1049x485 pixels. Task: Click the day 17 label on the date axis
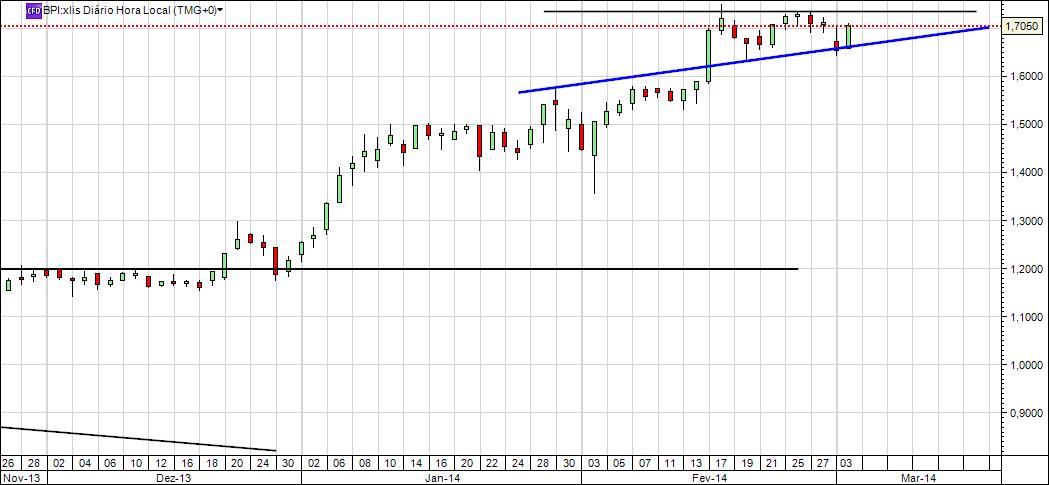[721, 464]
